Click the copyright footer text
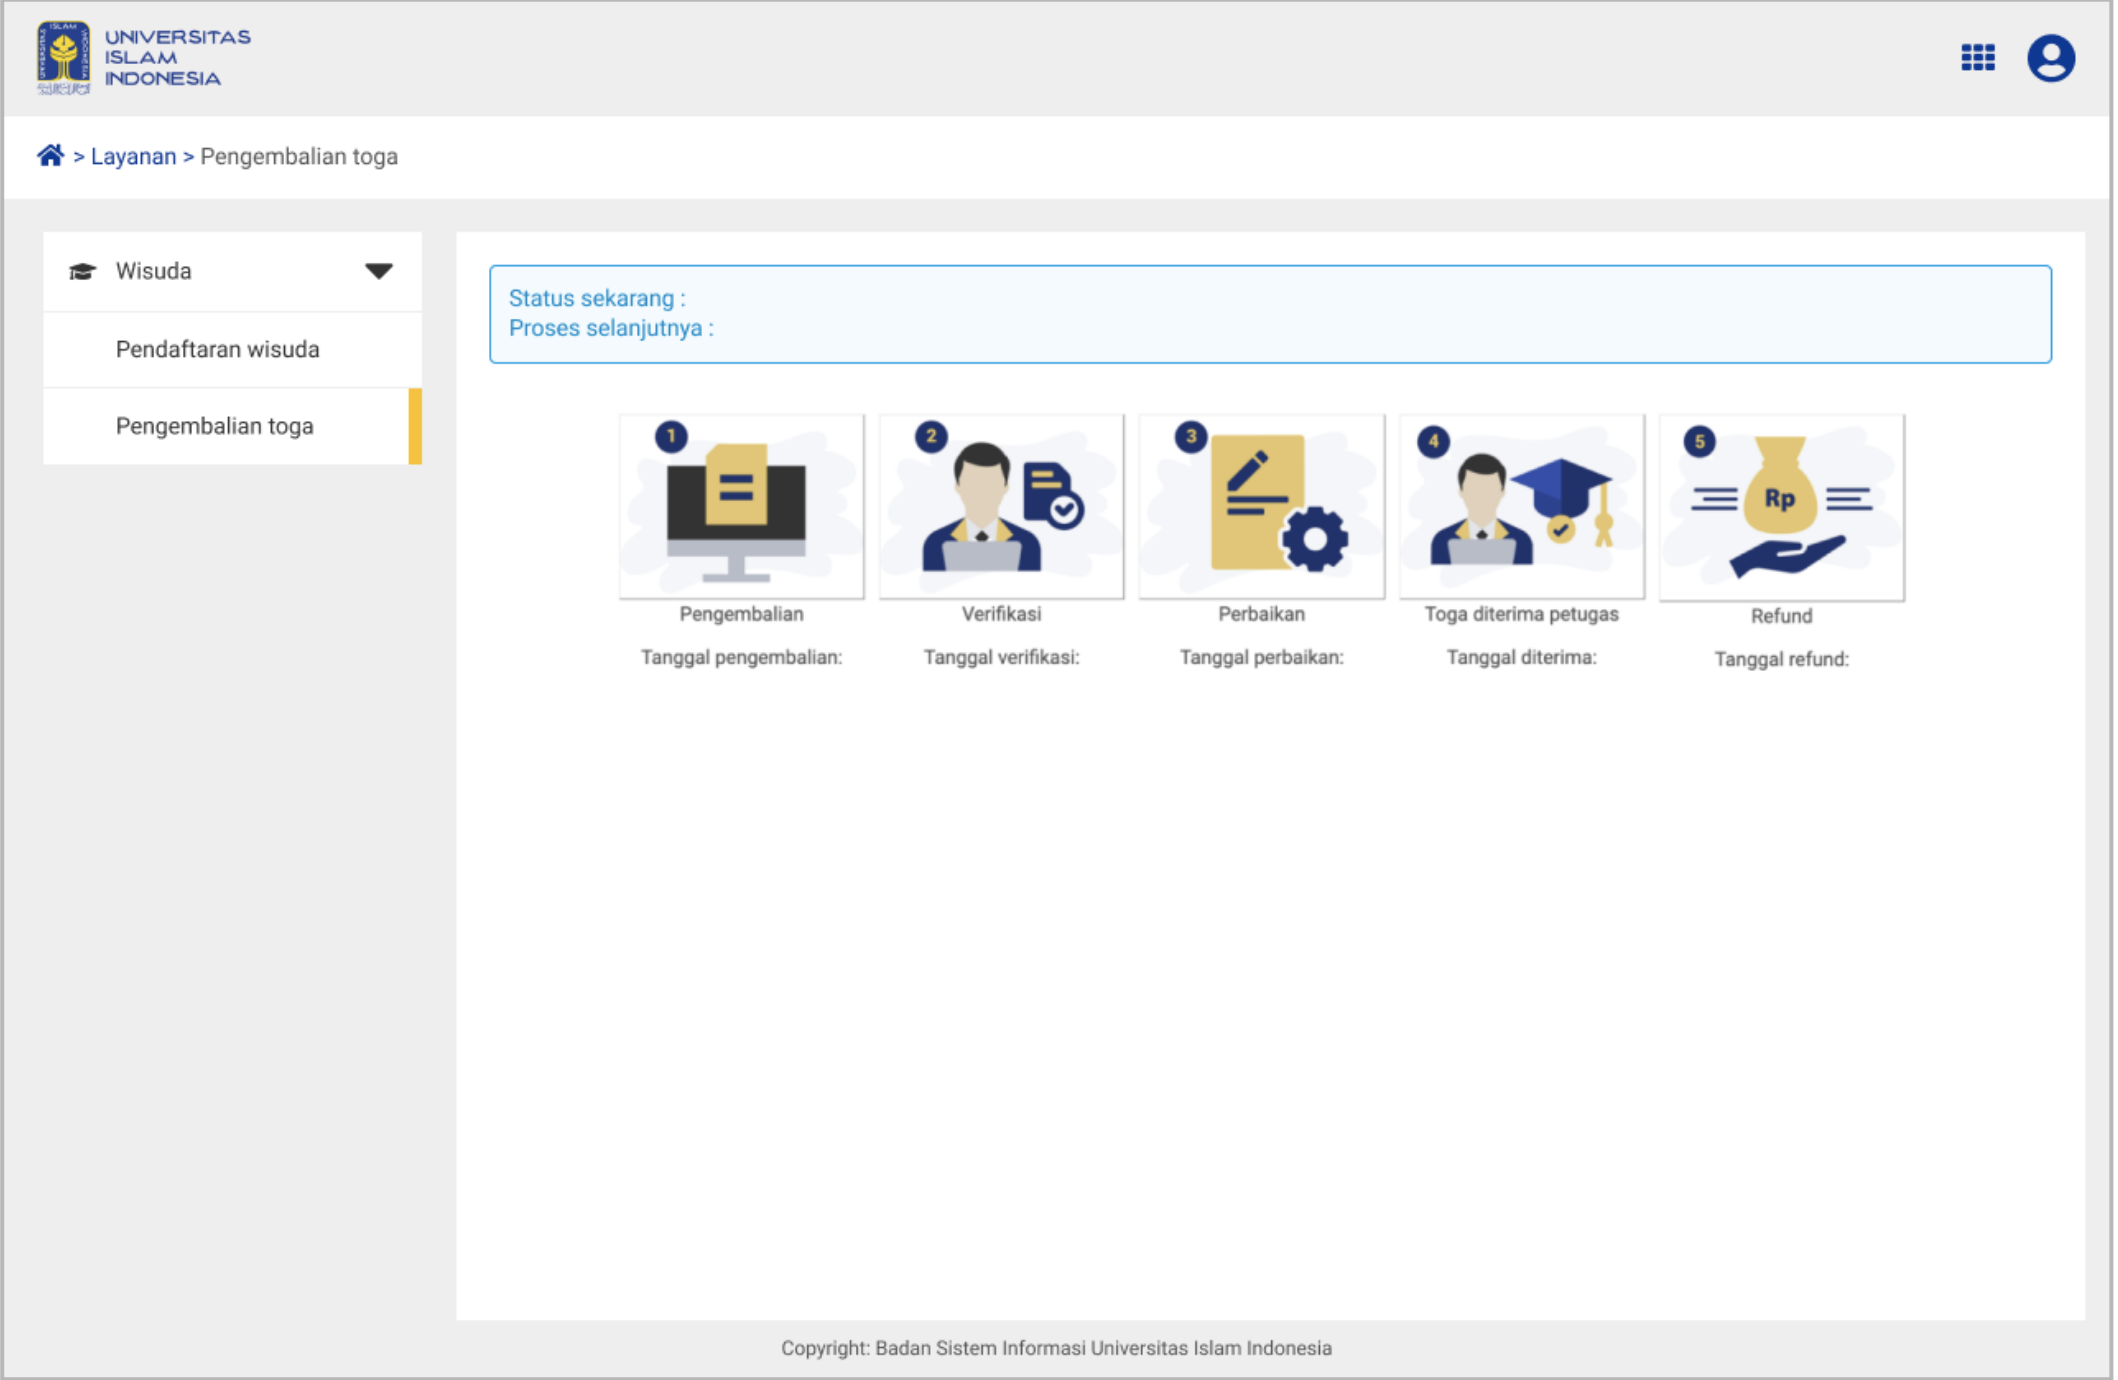Screen dimensions: 2118x1380 (x=1056, y=1348)
